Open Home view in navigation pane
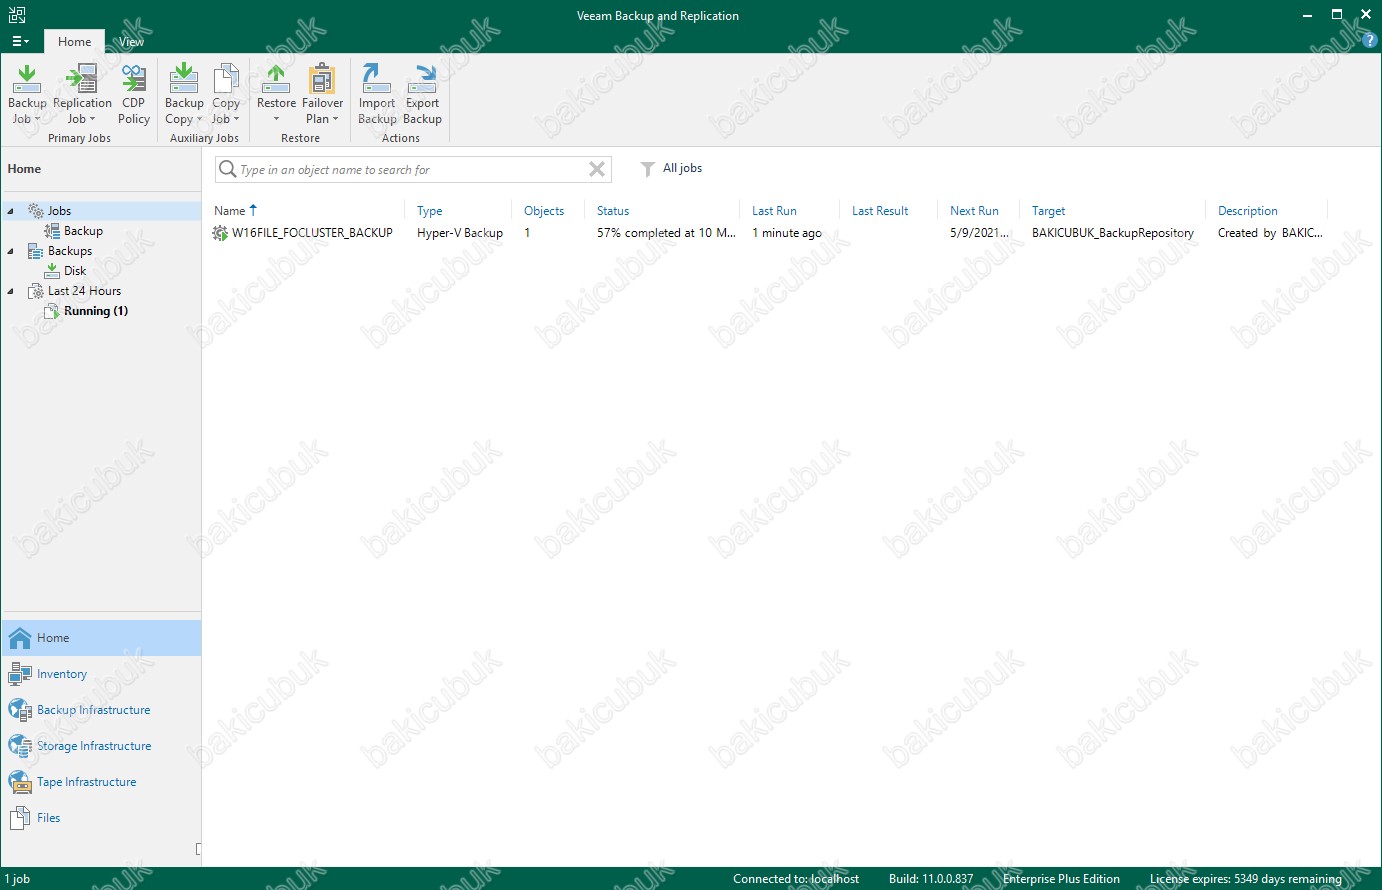1382x890 pixels. [101, 638]
